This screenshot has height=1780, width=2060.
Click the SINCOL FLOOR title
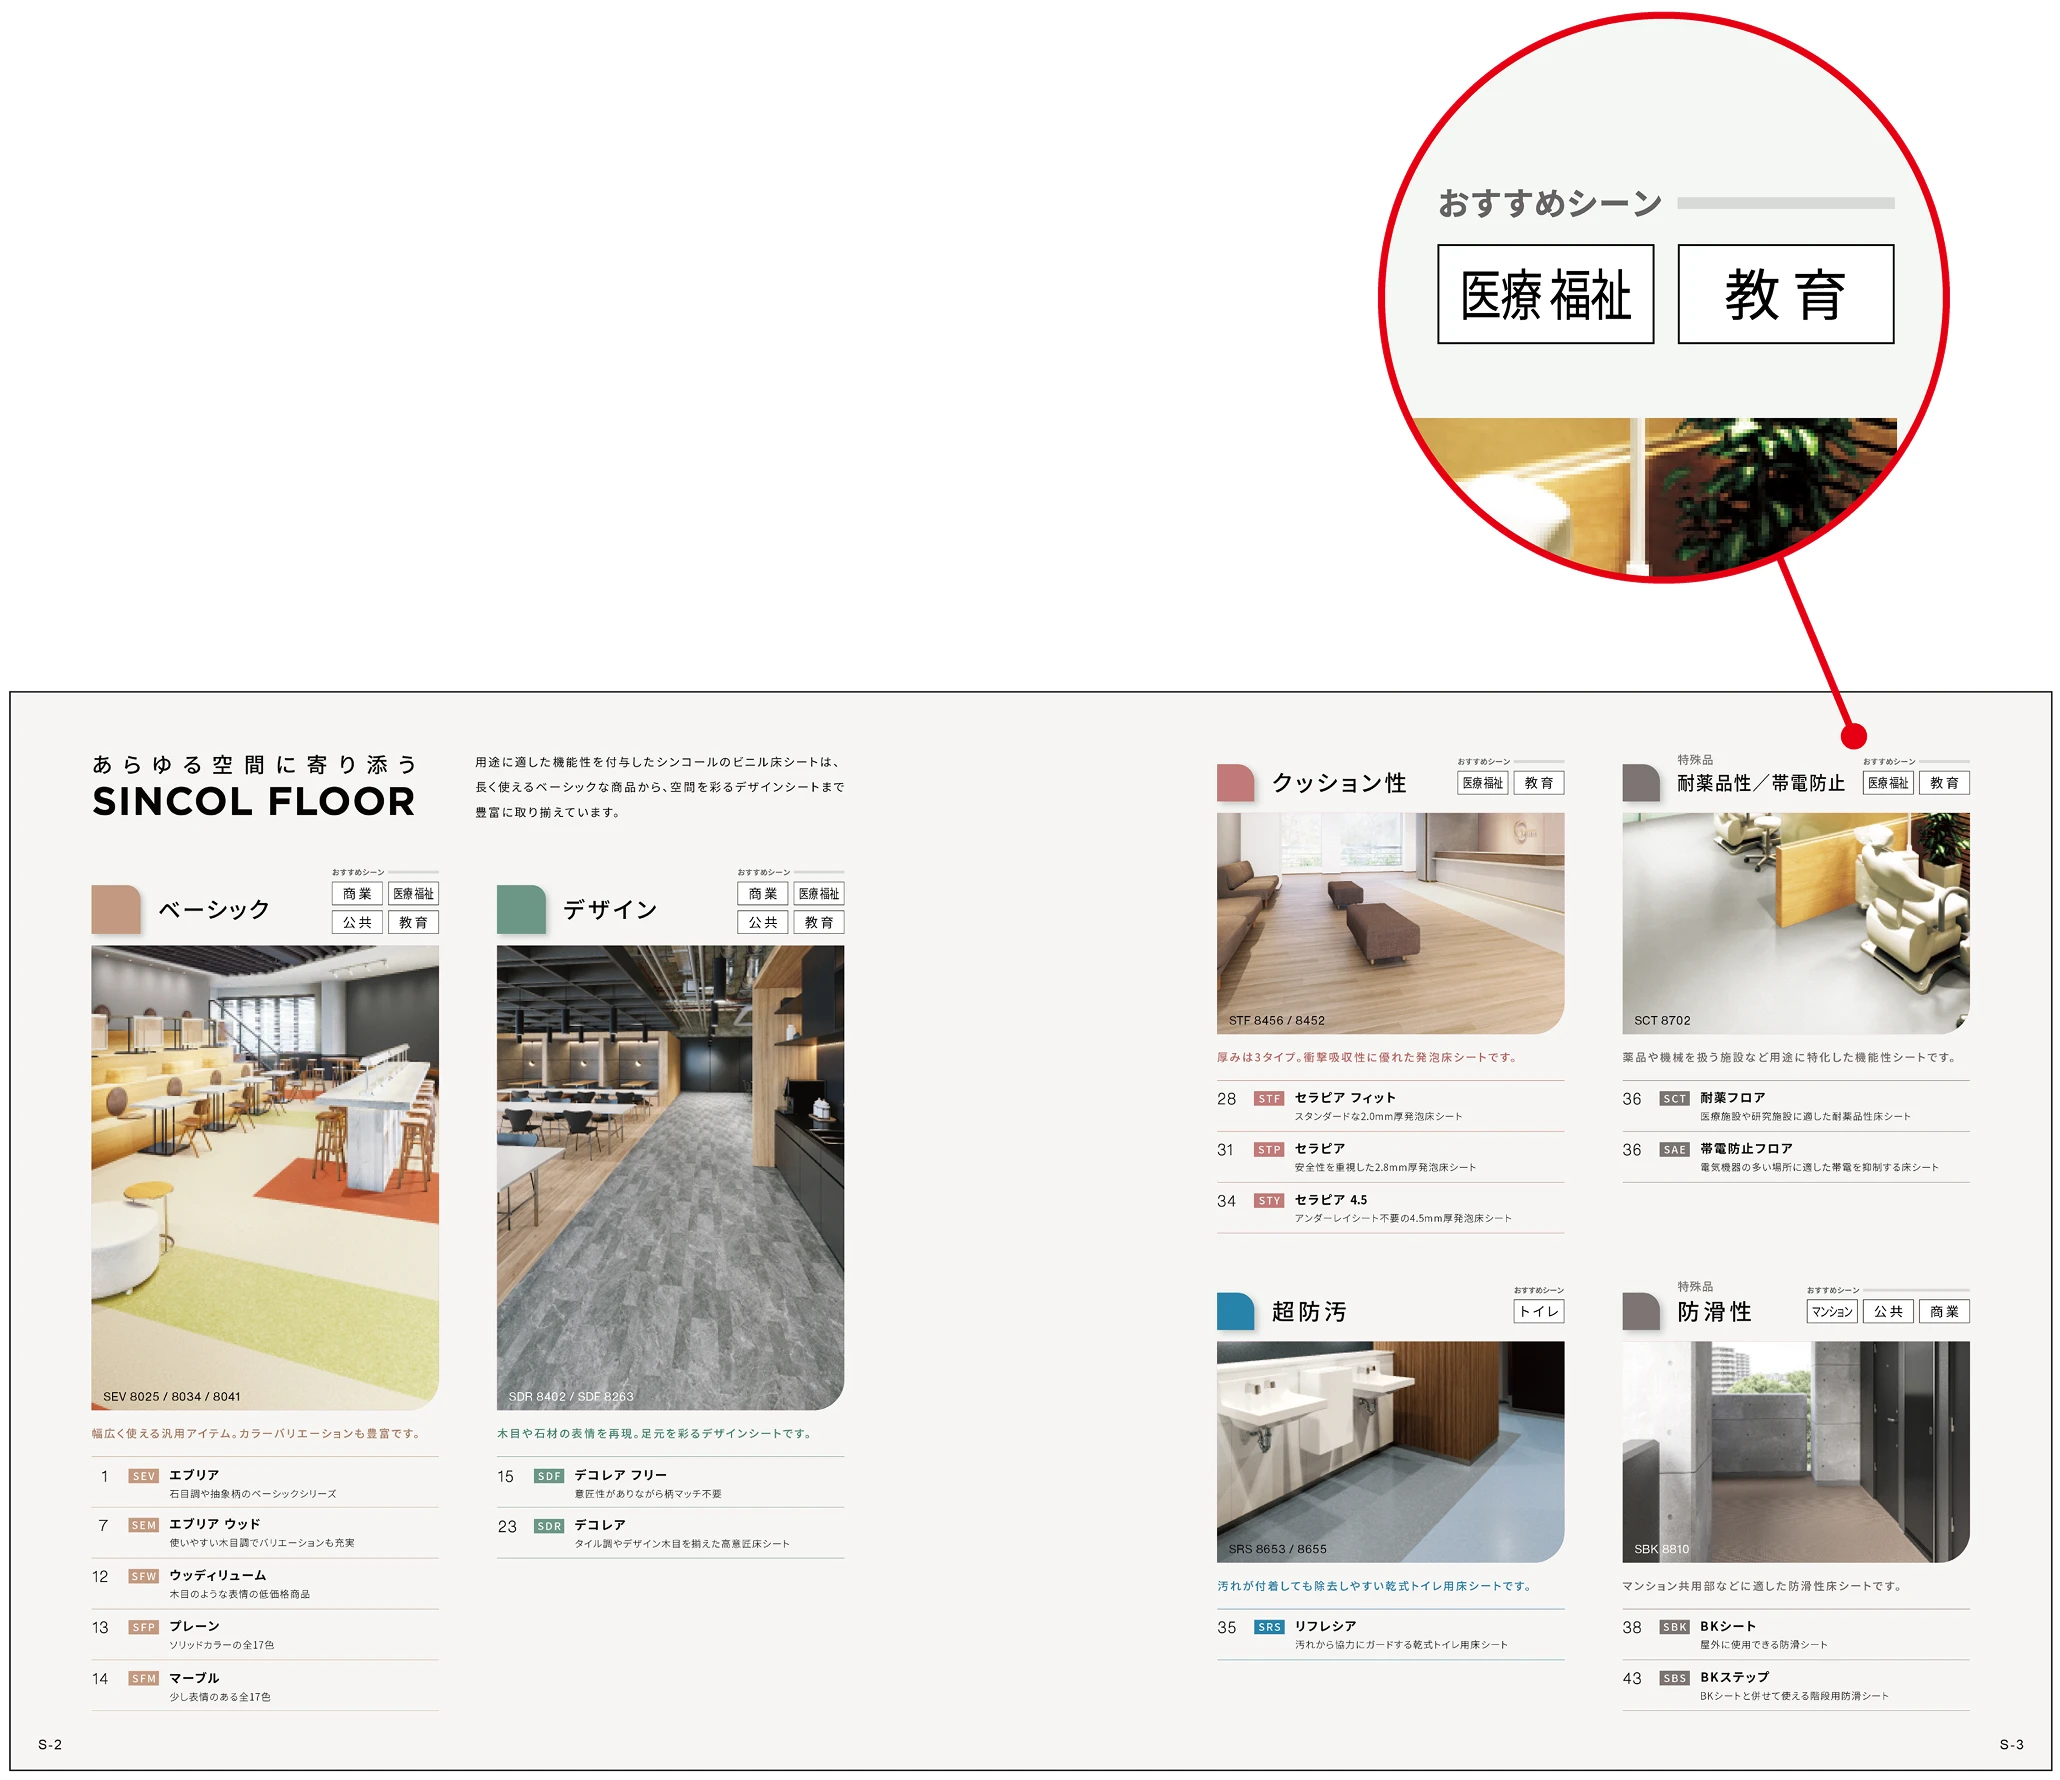(254, 802)
